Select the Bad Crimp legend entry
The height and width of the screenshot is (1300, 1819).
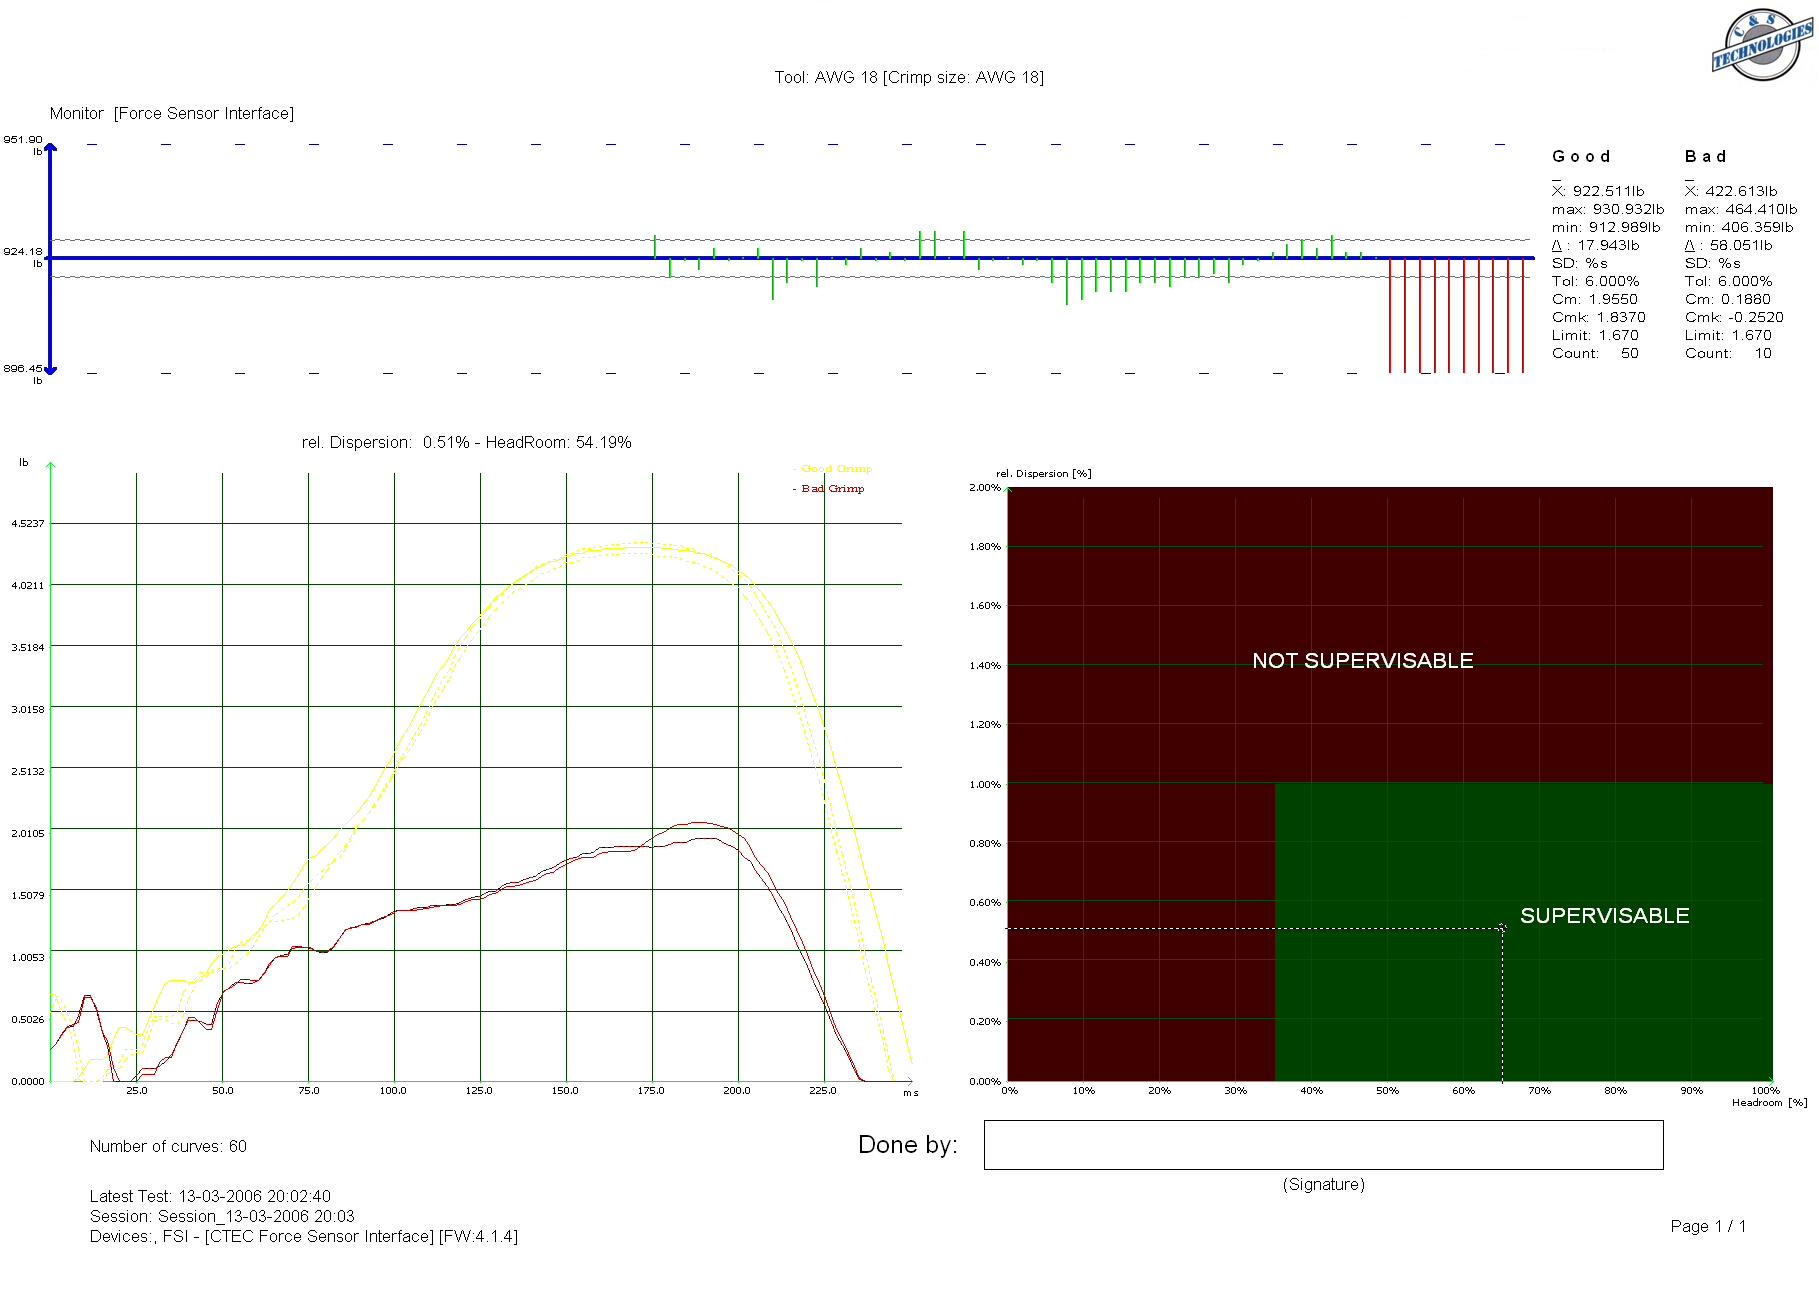[x=832, y=489]
